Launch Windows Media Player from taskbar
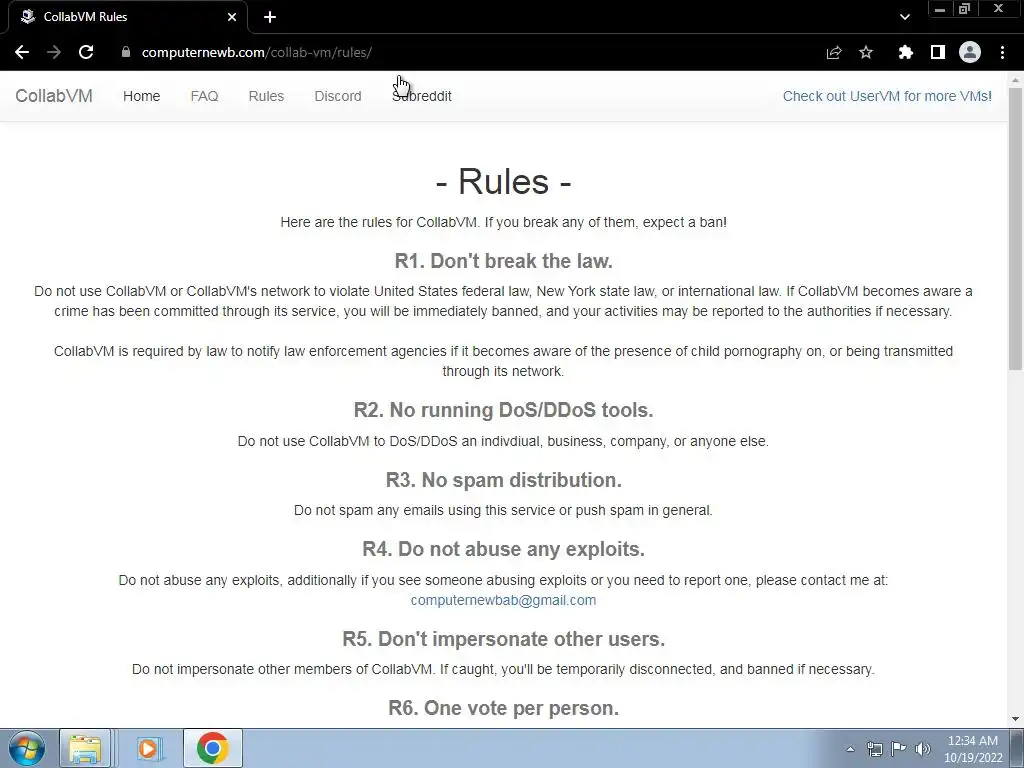The height and width of the screenshot is (768, 1024). [148, 748]
